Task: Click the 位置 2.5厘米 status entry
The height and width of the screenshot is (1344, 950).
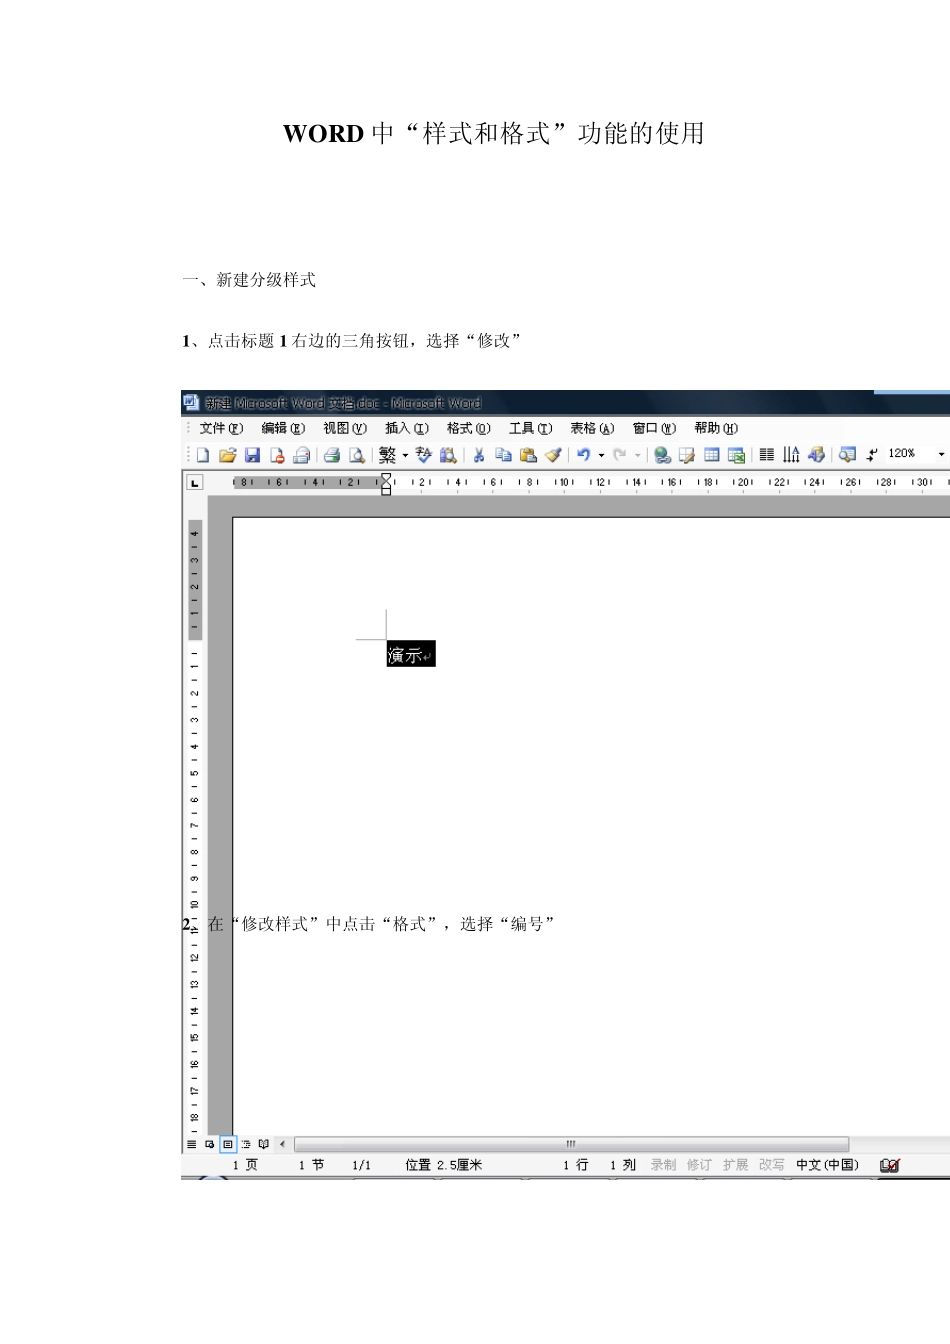Action: click(x=444, y=1165)
